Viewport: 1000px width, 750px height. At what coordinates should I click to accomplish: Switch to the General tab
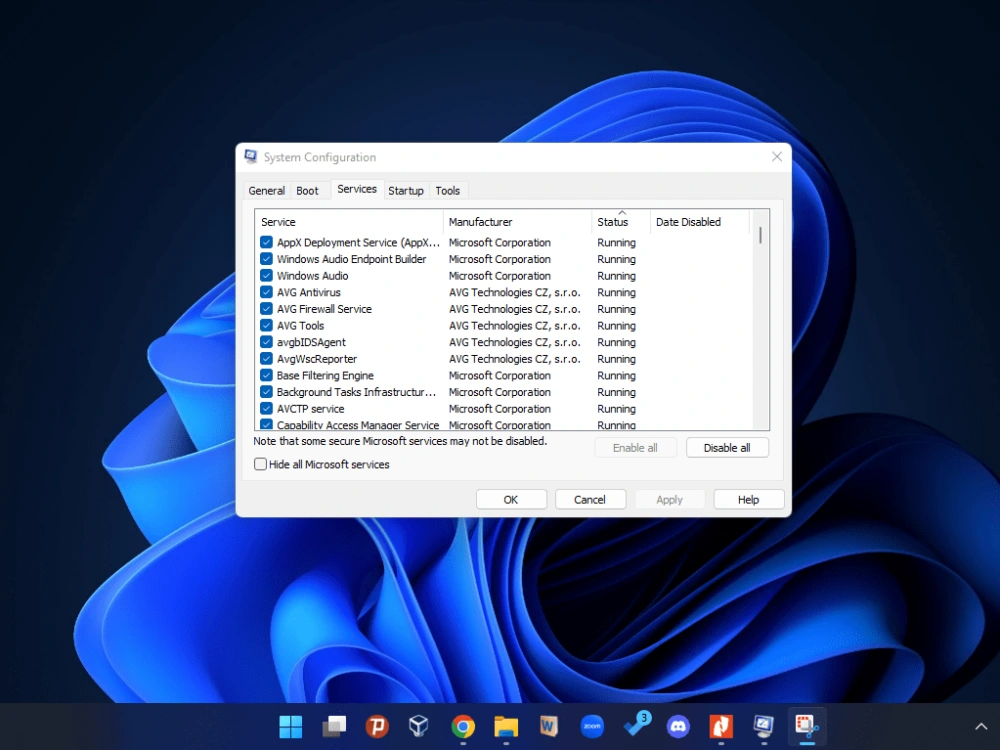pos(267,191)
